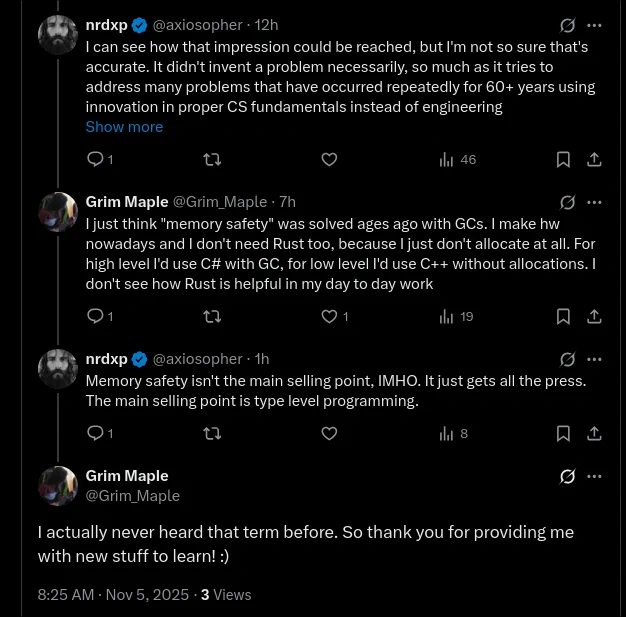Repost nrdxp's 1h-old tweet
The width and height of the screenshot is (626, 617).
point(212,433)
